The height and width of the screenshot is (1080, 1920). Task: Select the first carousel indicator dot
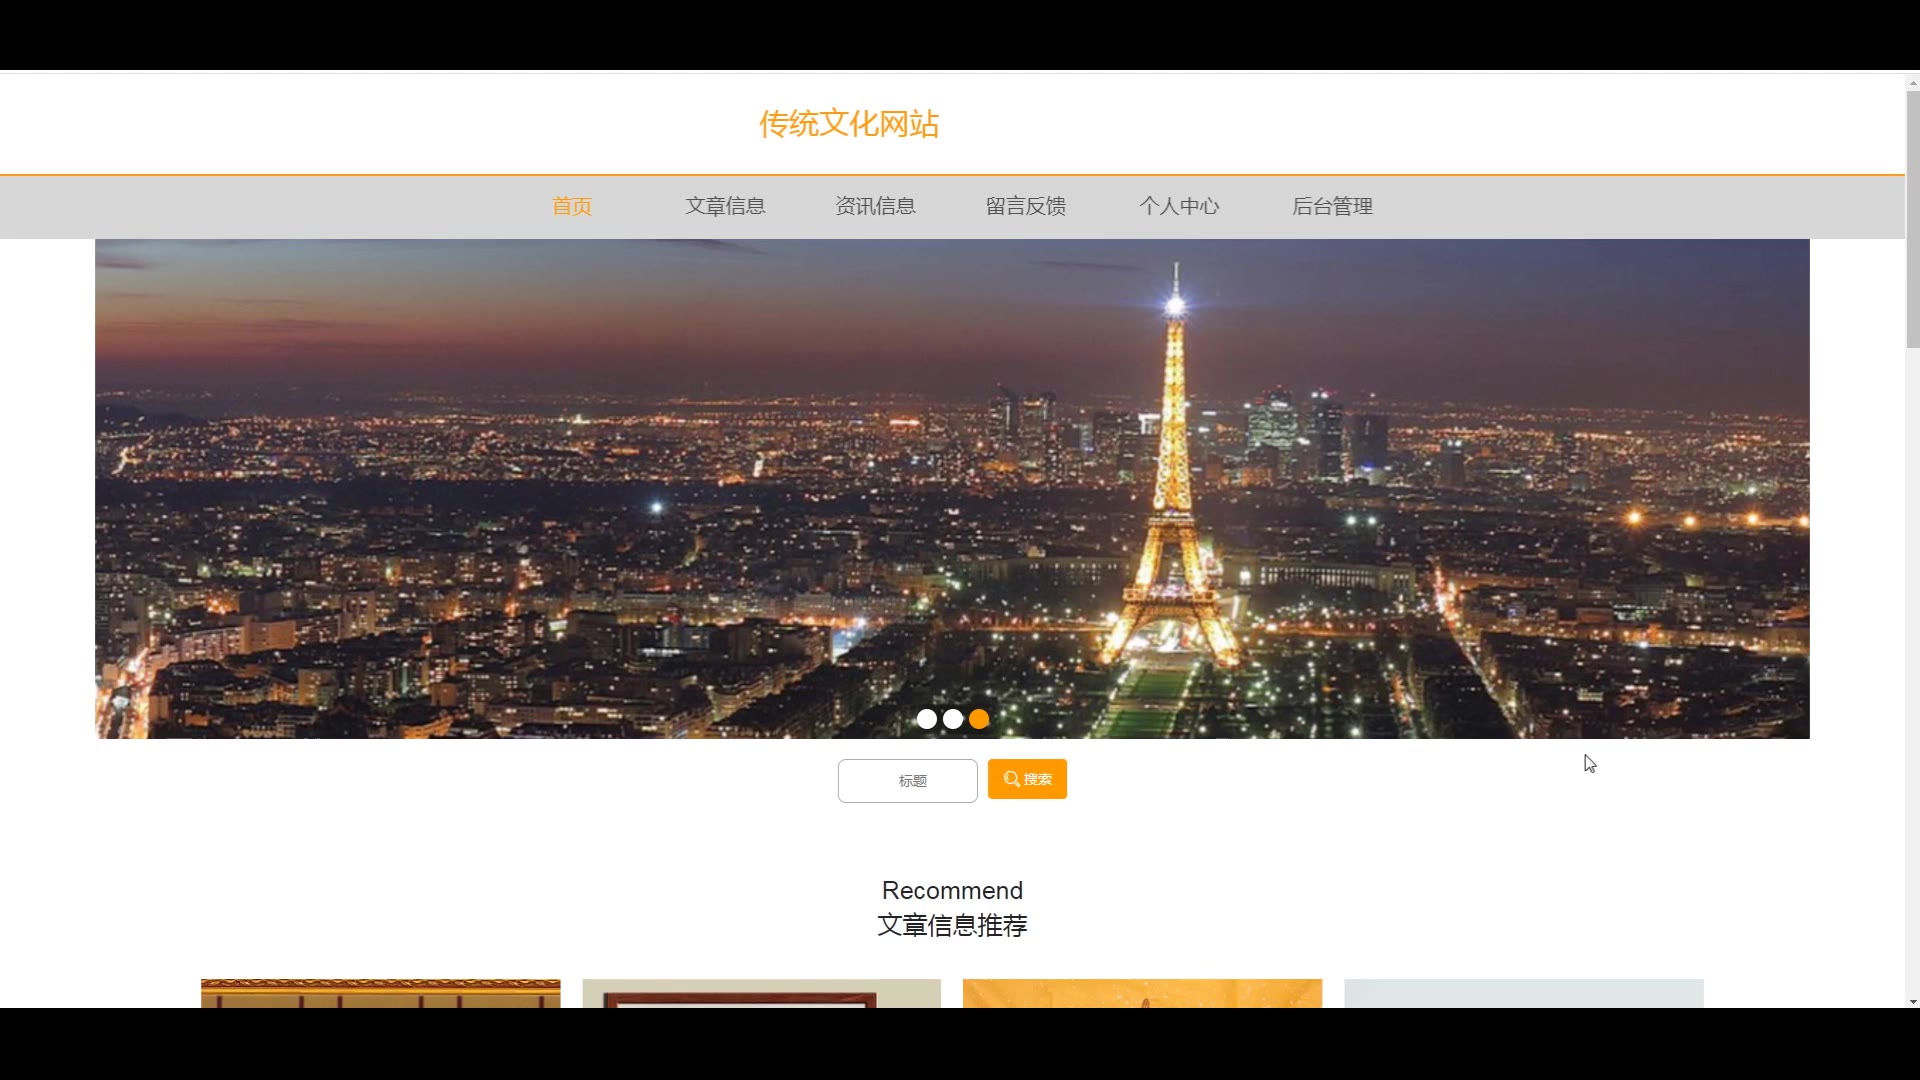[x=927, y=719]
